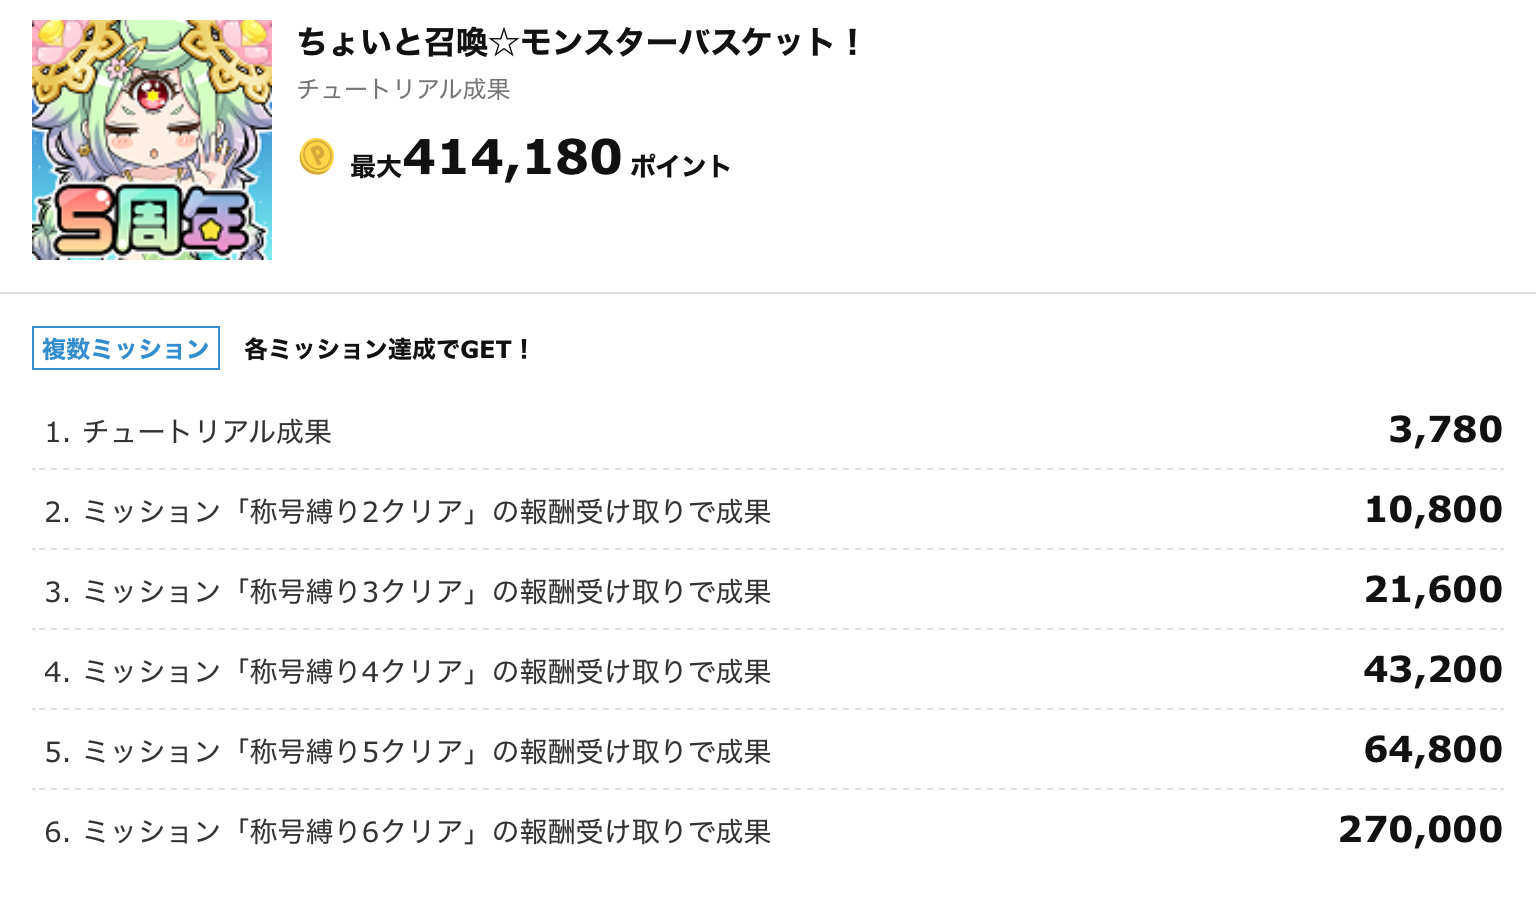Screen dimensions: 1536x904
Task: Click the ポイント unit label beside 414,180
Action: (x=680, y=166)
